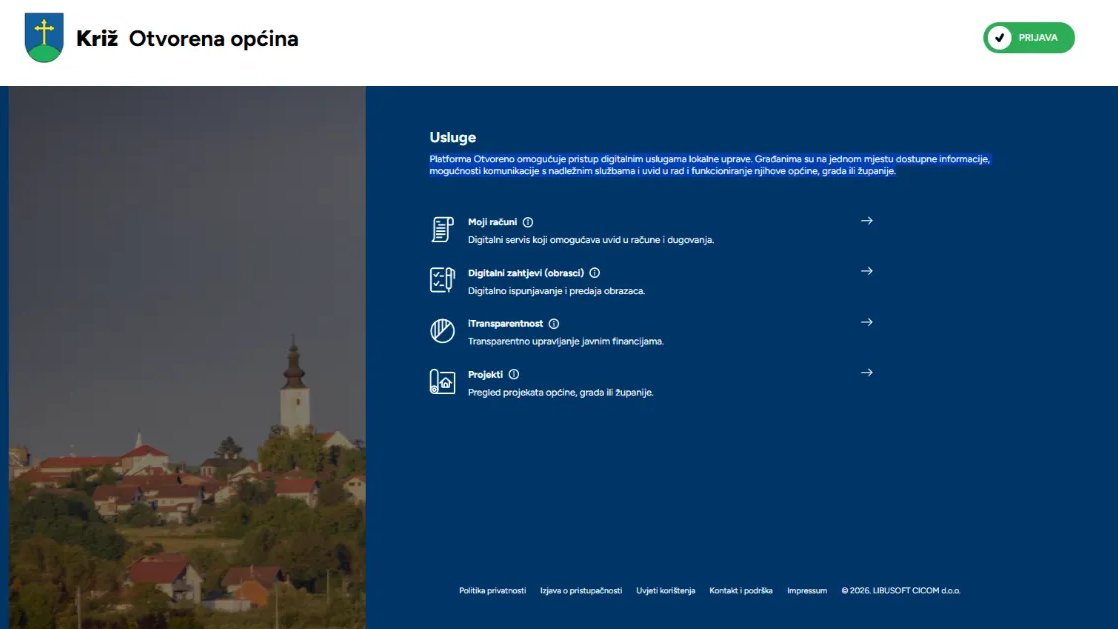
Task: Open Projekti via its right arrow
Action: point(867,373)
